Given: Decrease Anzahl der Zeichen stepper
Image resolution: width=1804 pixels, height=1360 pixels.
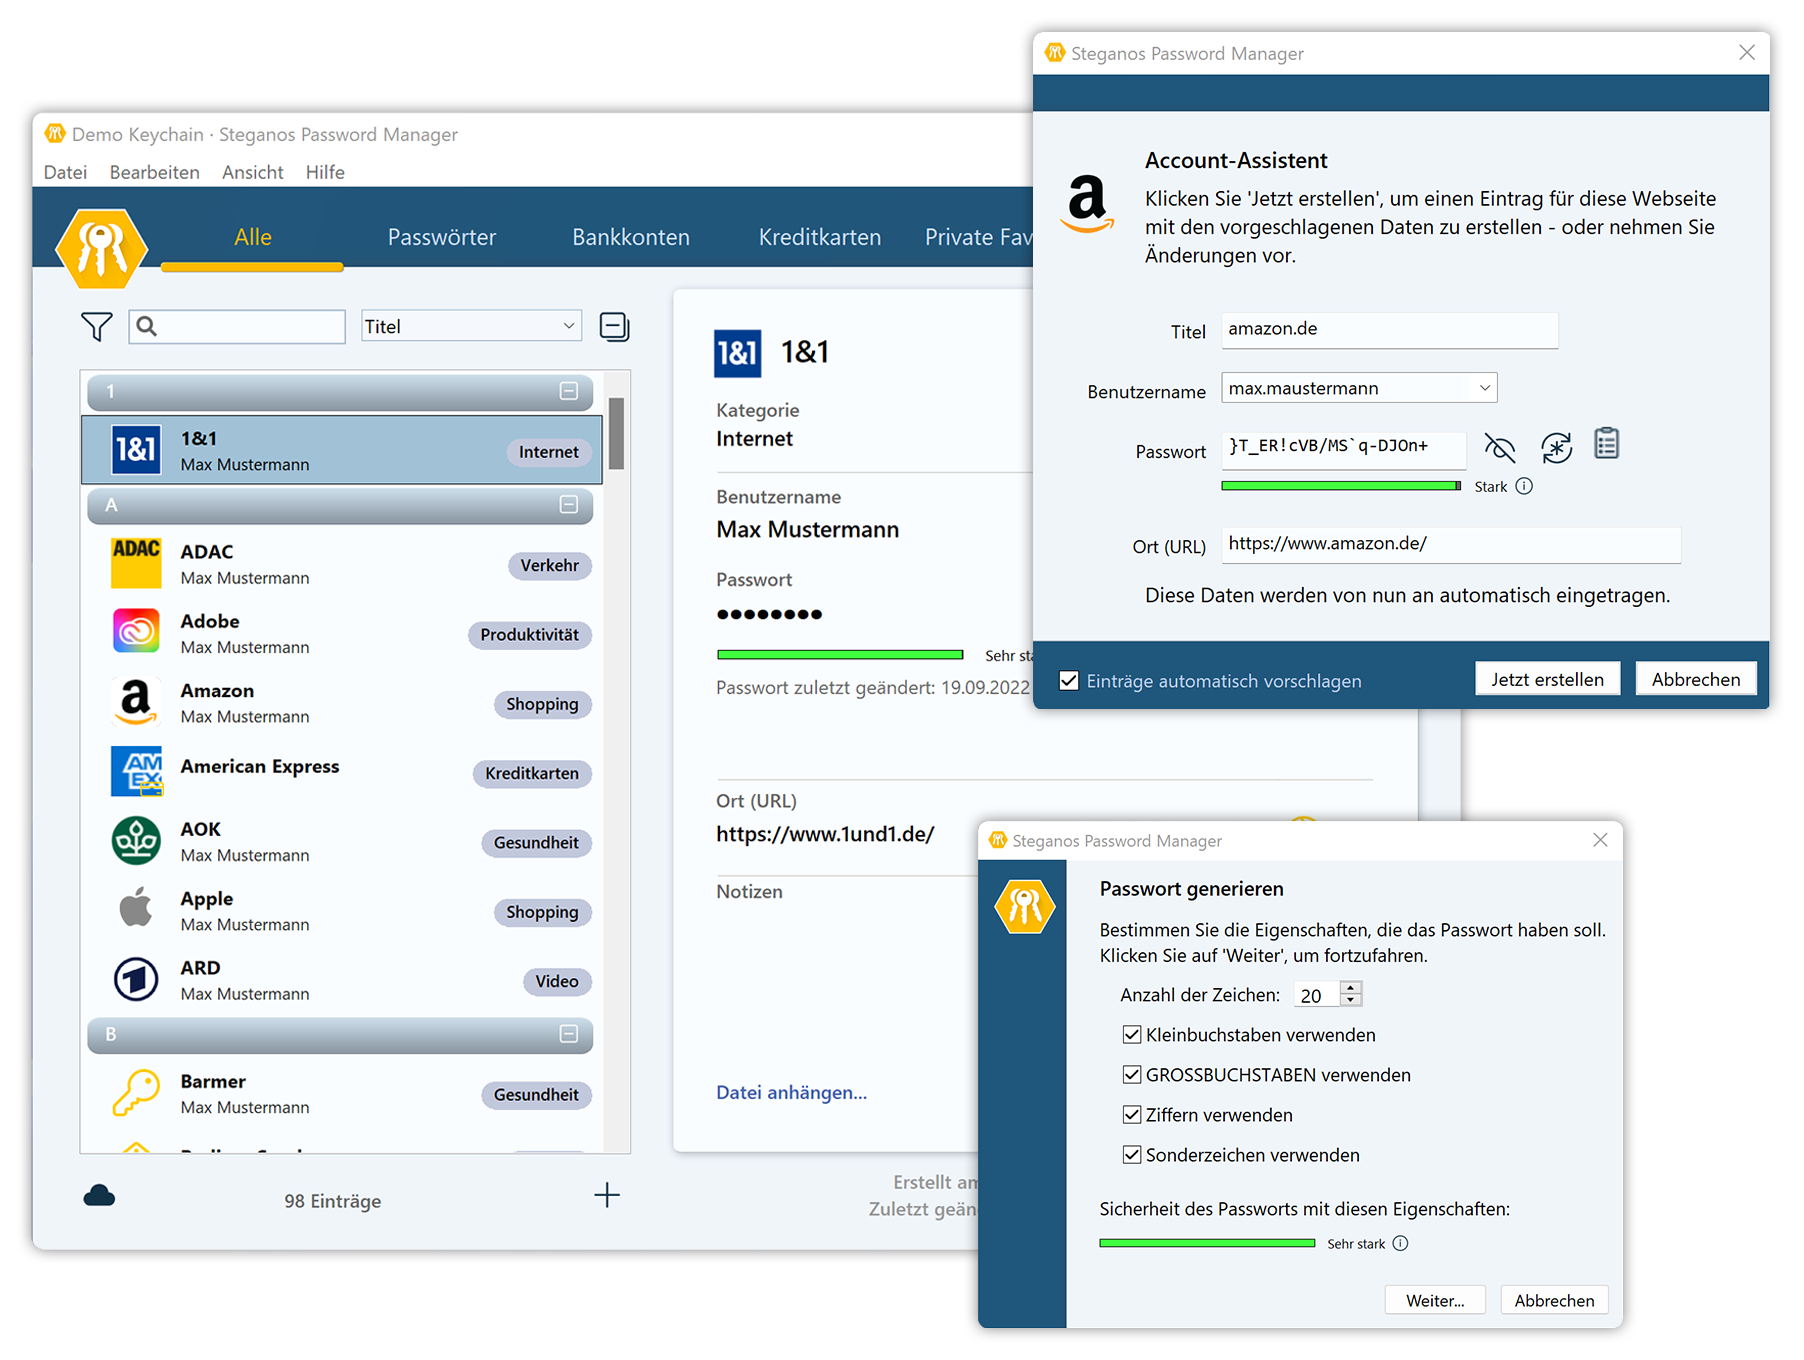Looking at the screenshot, I should [x=1351, y=1000].
